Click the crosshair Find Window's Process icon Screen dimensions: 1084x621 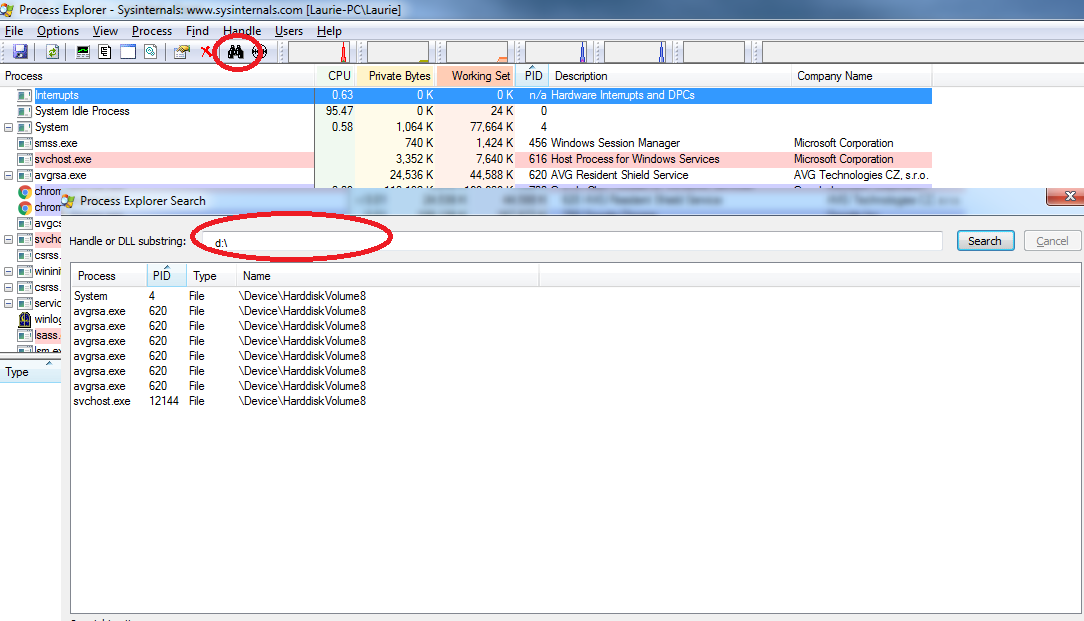click(259, 52)
